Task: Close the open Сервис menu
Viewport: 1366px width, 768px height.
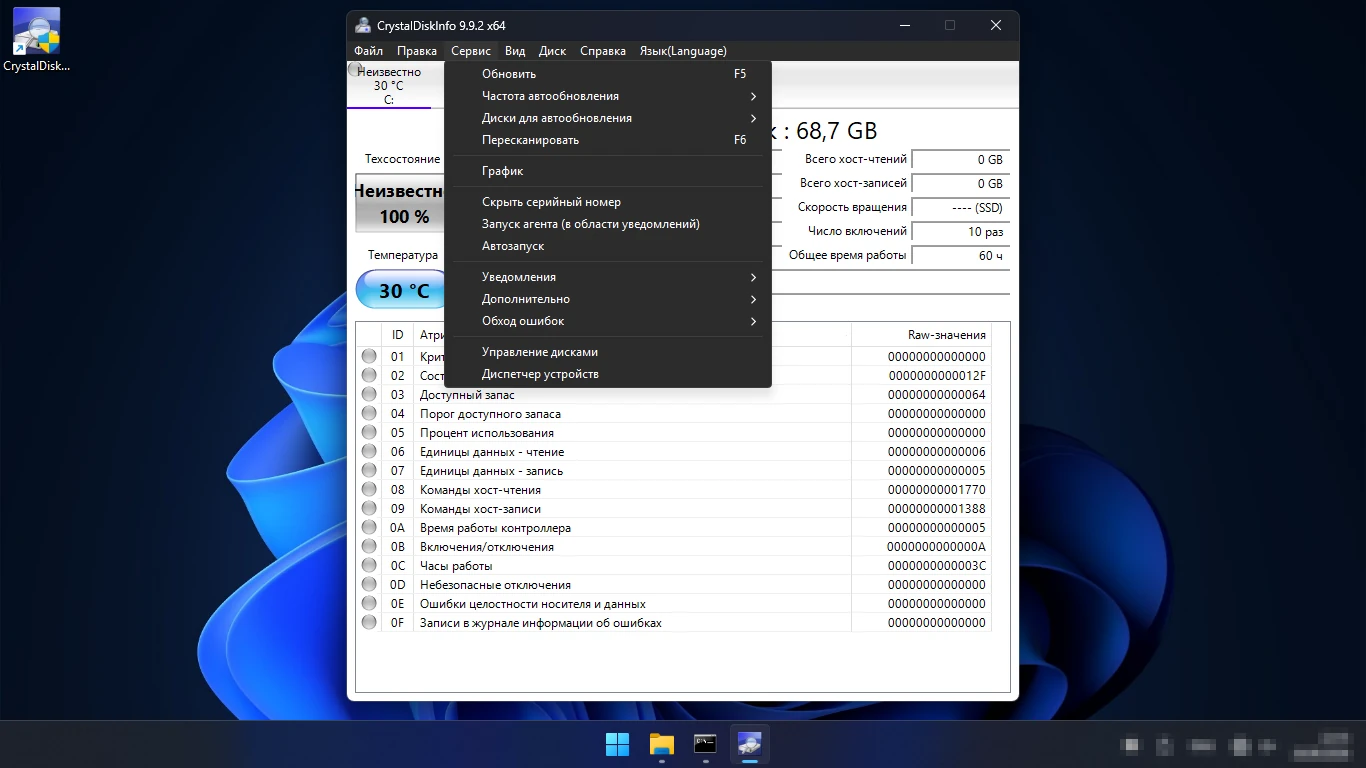Action: pyautogui.click(x=471, y=51)
